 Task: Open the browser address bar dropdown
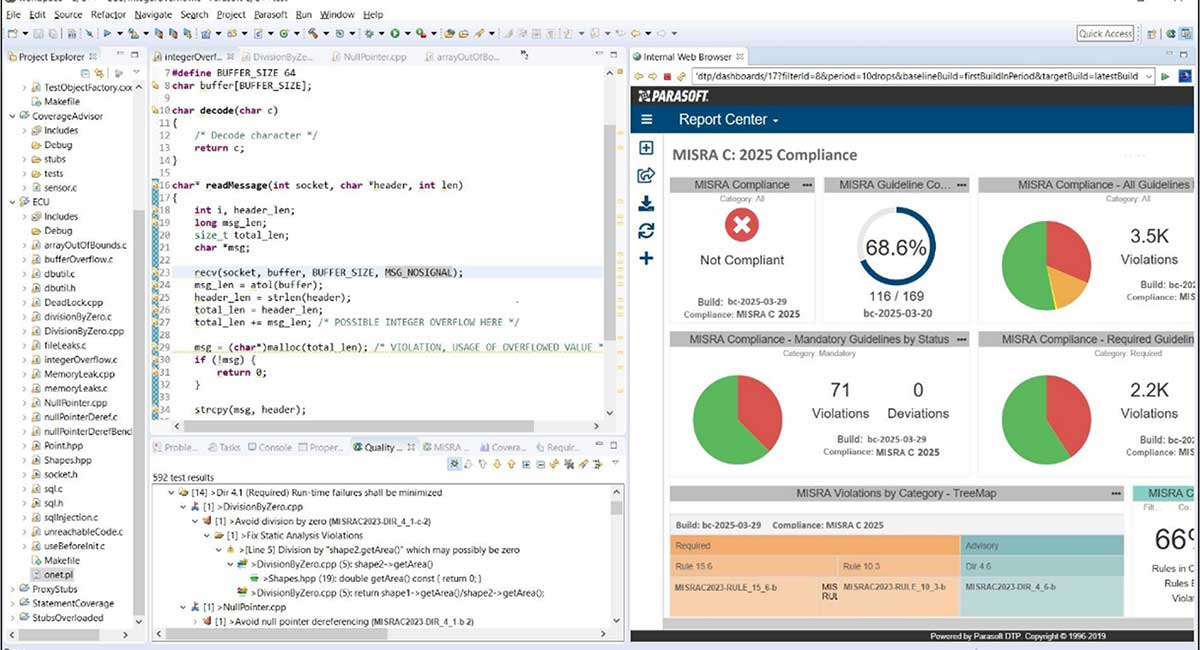pos(1150,76)
